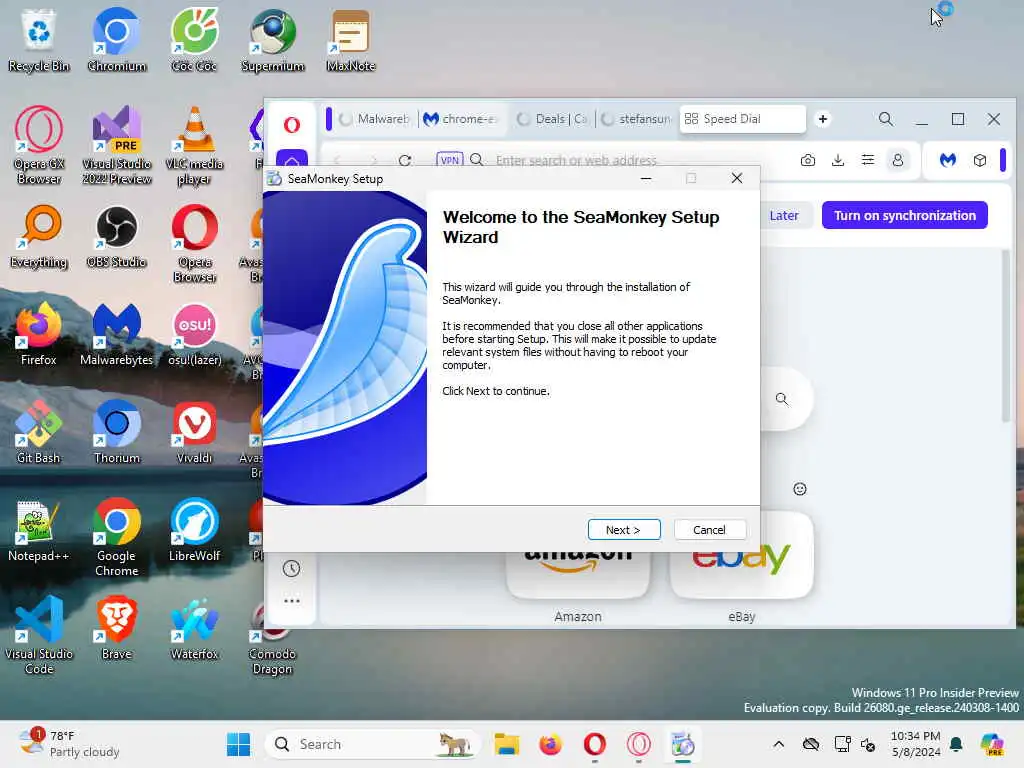Screen dimensions: 1024x768
Task: Expand the system tray hidden icons chevron
Action: pos(778,744)
